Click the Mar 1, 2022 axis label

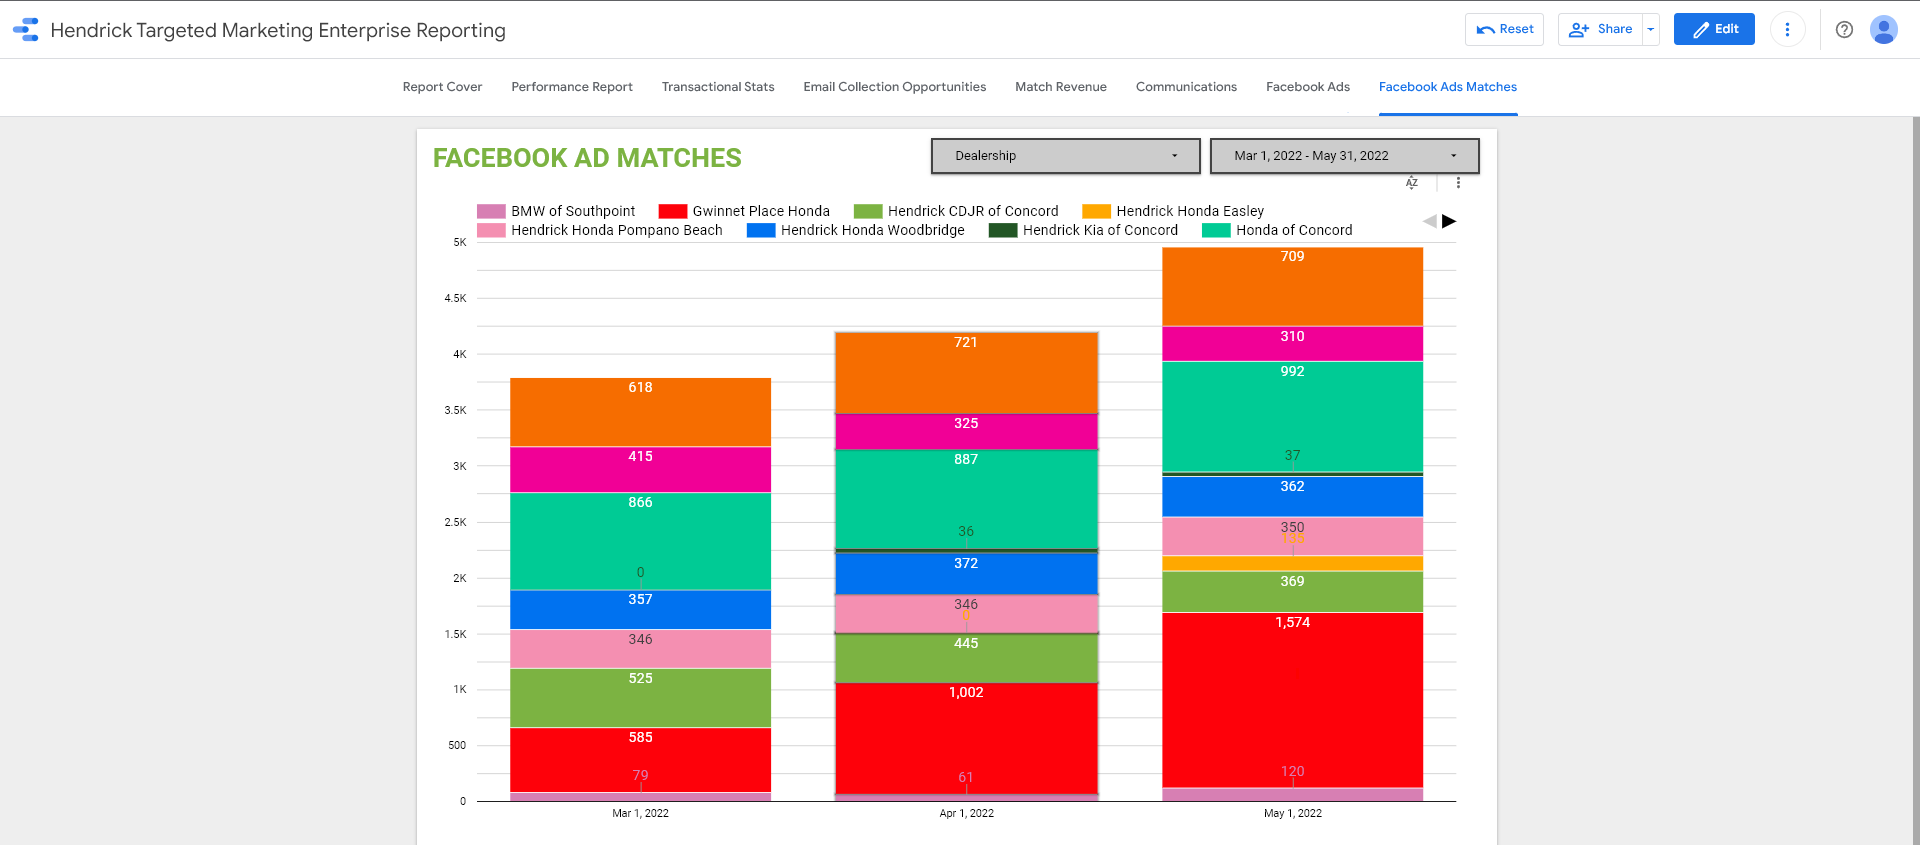tap(640, 813)
